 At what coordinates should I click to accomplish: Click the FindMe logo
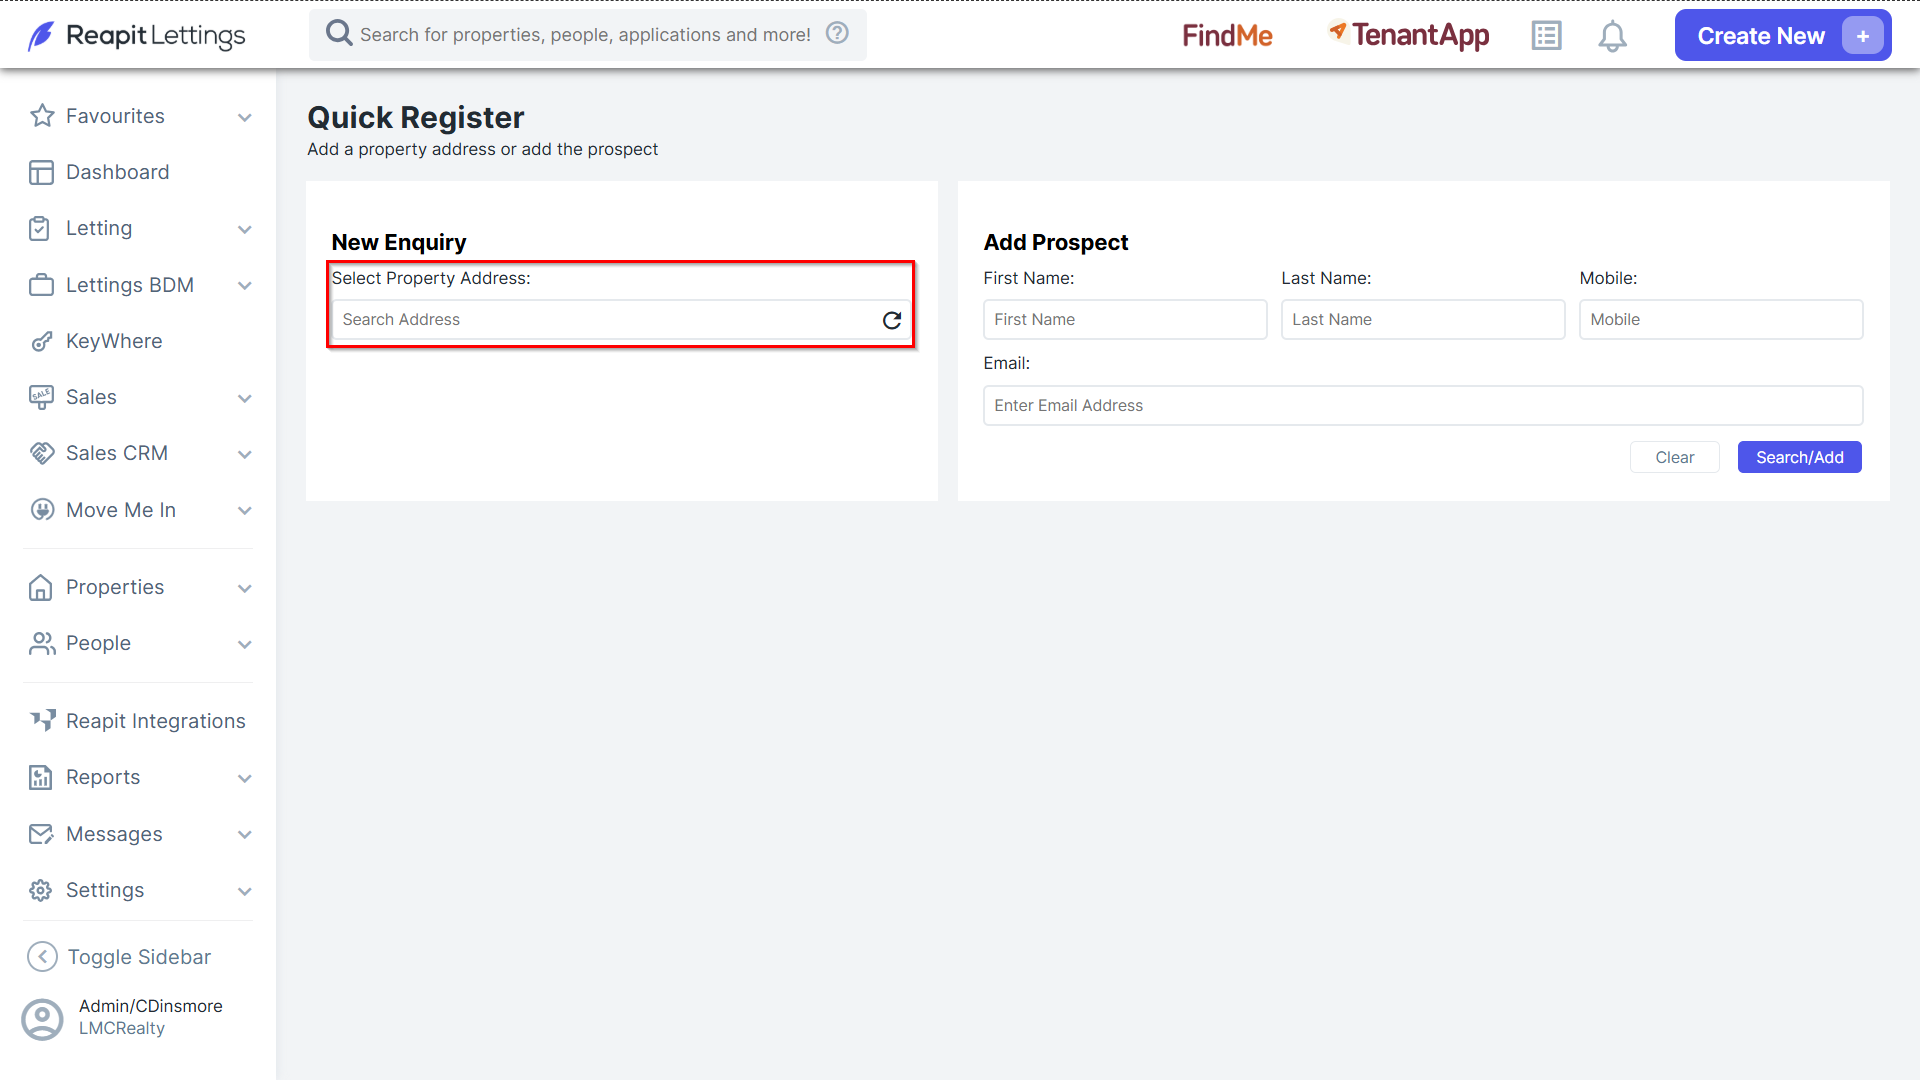pos(1227,36)
